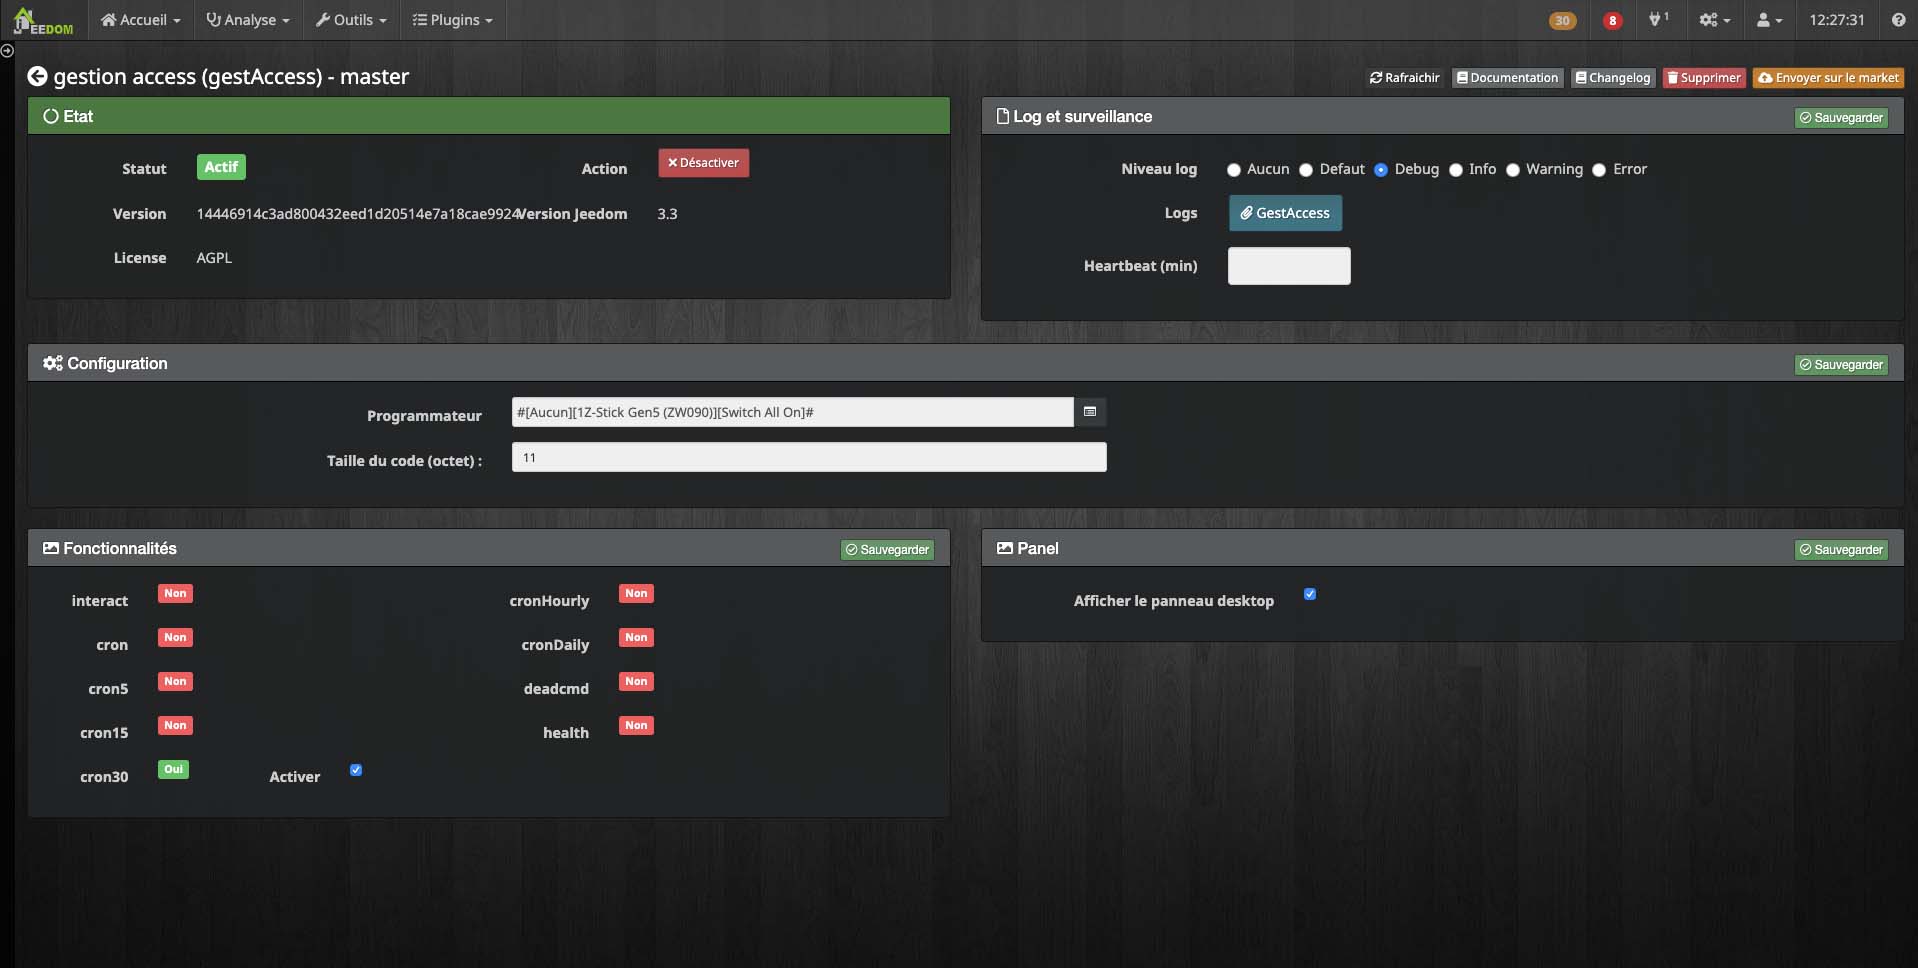Open the red badge showing 8
The width and height of the screenshot is (1918, 968).
pyautogui.click(x=1612, y=20)
